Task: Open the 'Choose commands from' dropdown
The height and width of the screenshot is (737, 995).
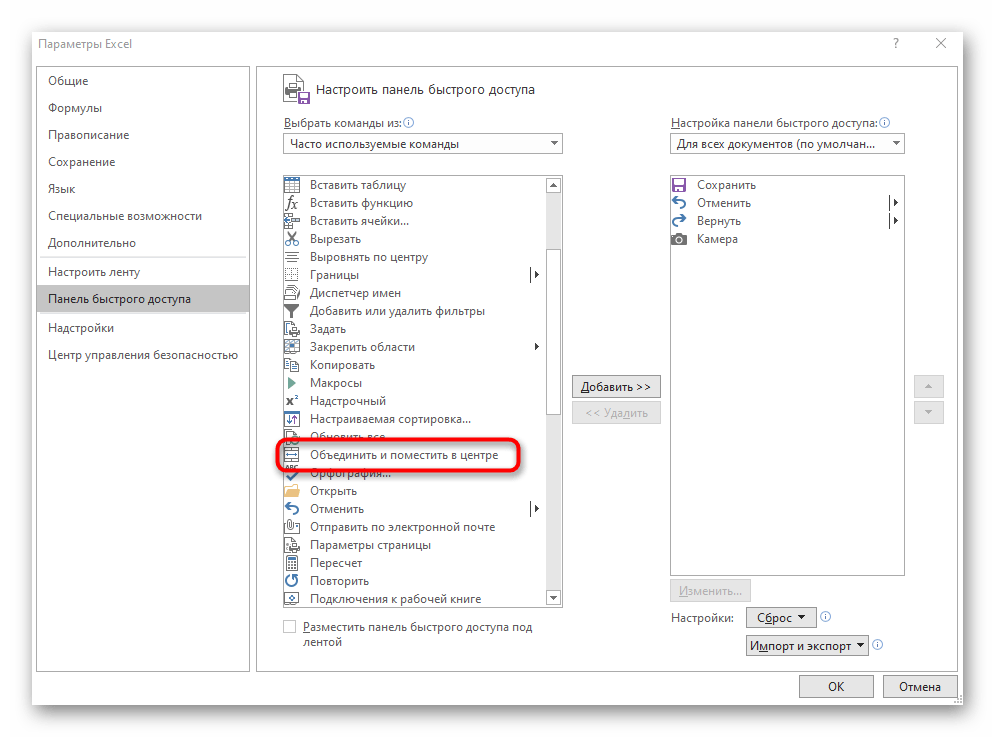Action: click(x=422, y=144)
